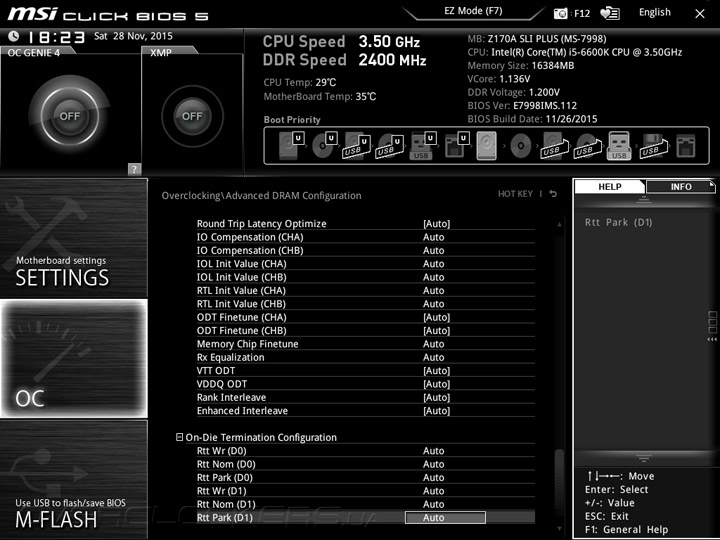Viewport: 720px width, 540px height.
Task: Take screenshot with F12 camera icon
Action: [561, 14]
